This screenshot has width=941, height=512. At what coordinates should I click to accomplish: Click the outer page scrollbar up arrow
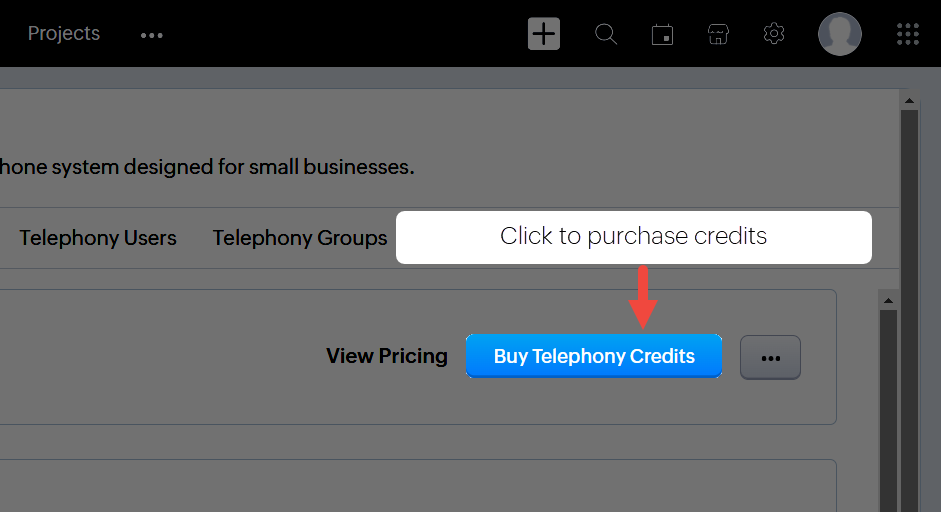pyautogui.click(x=909, y=101)
